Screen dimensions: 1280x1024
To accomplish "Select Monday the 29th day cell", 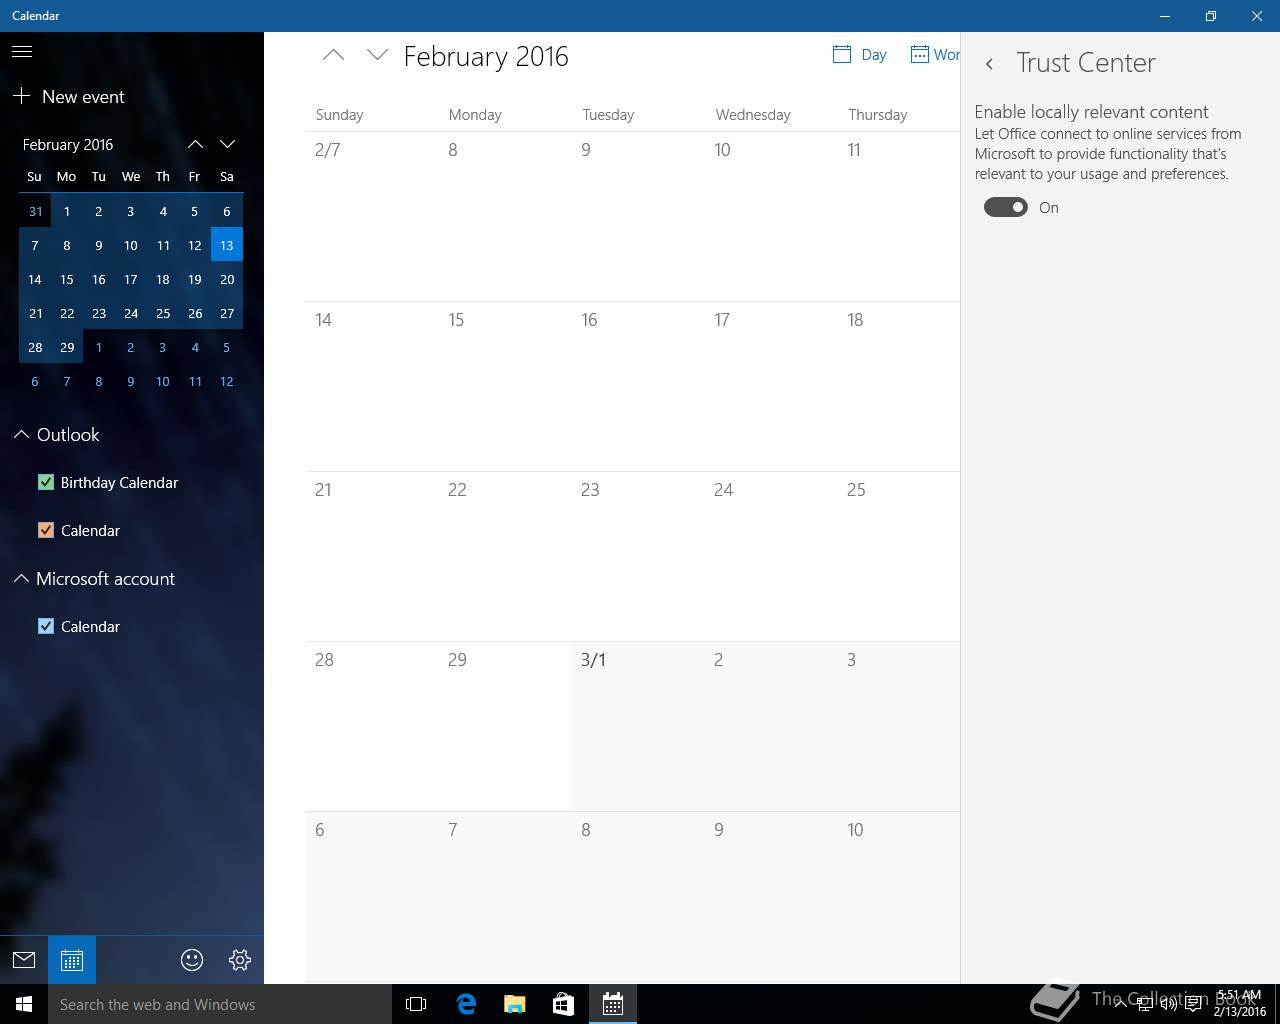I will click(x=505, y=726).
